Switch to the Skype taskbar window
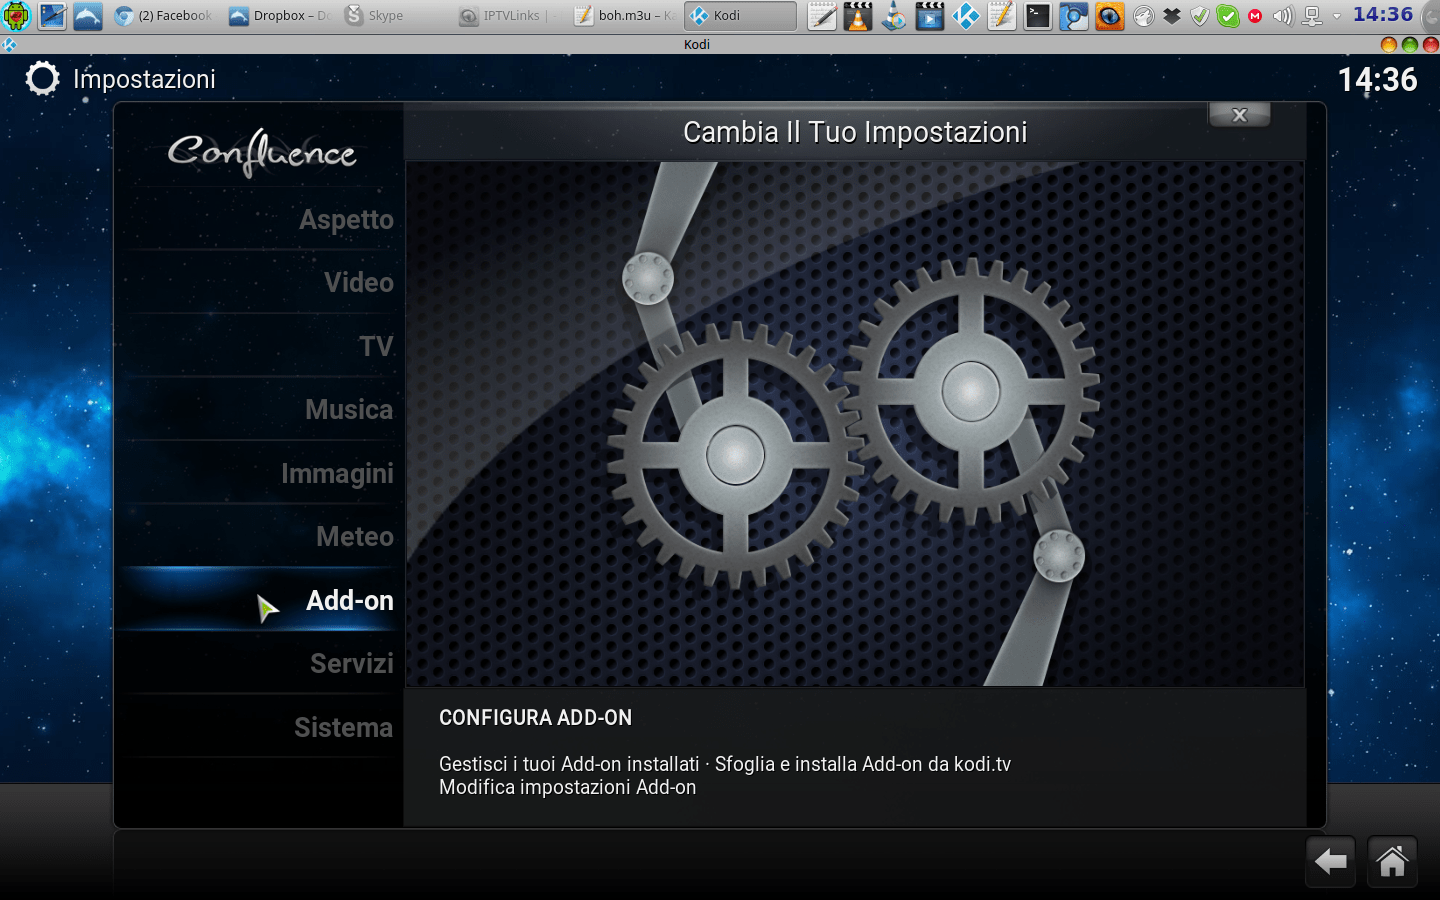1440x900 pixels. click(395, 15)
